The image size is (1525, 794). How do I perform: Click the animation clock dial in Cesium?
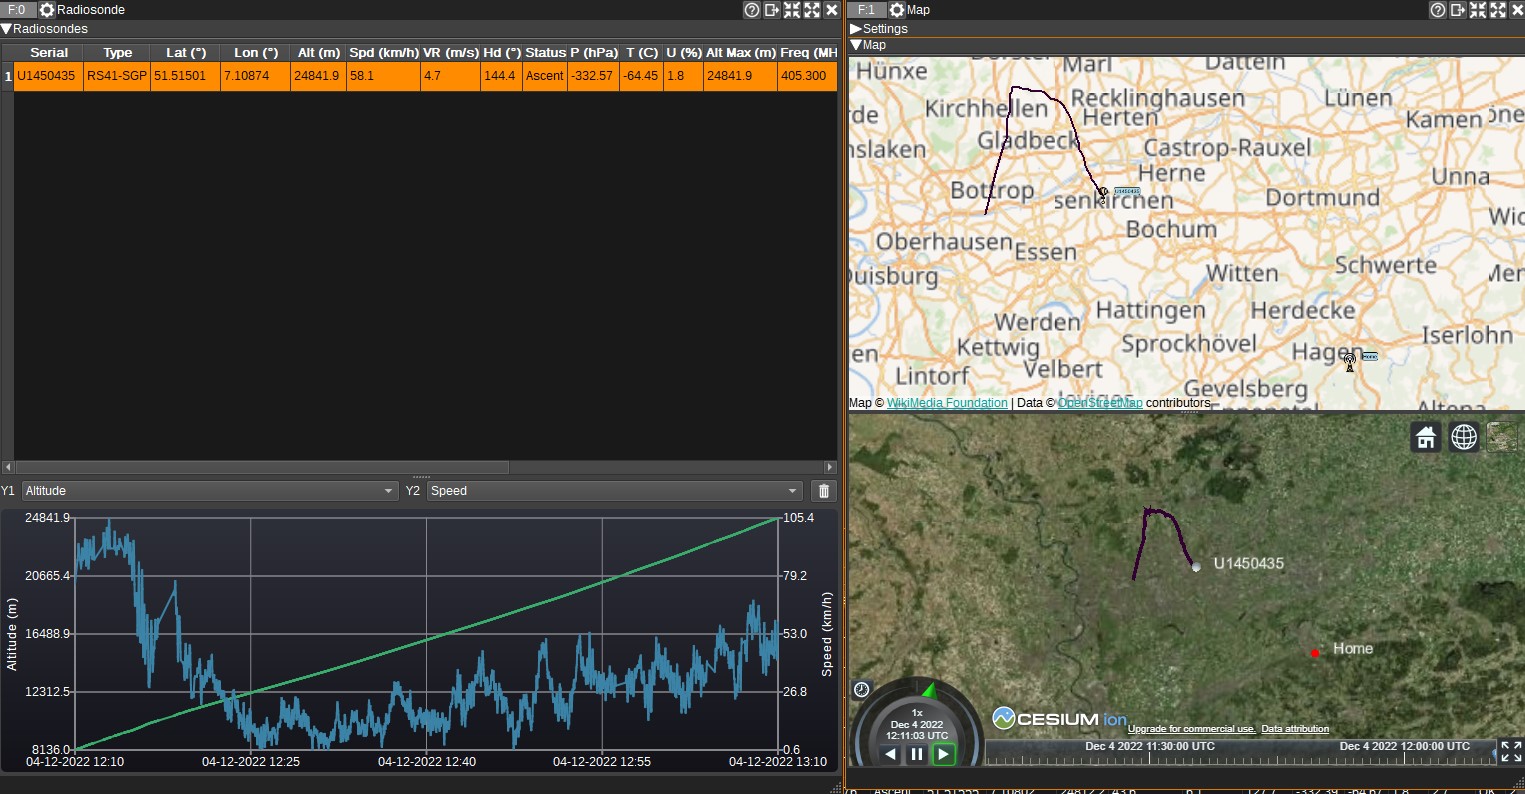pyautogui.click(x=861, y=689)
